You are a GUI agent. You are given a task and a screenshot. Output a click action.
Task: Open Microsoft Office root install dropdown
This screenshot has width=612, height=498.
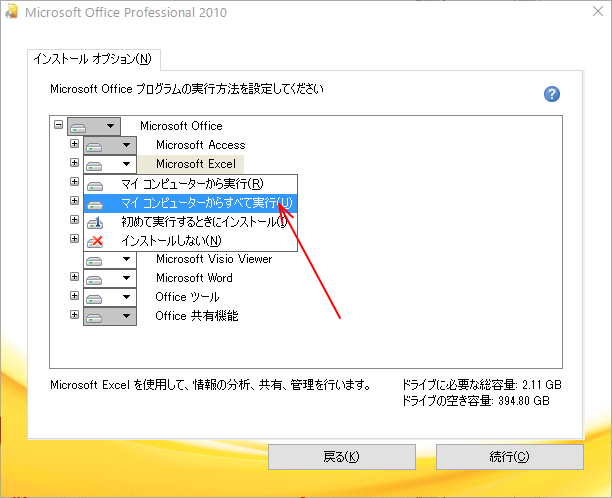coord(94,126)
